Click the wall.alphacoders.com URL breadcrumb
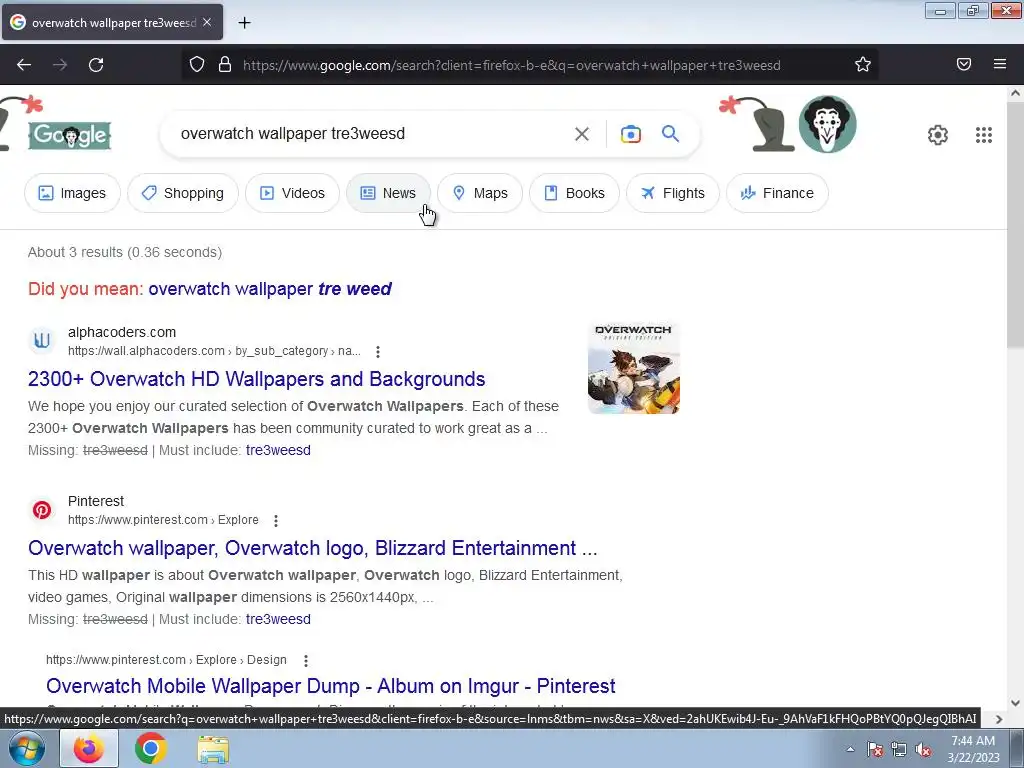 (214, 351)
